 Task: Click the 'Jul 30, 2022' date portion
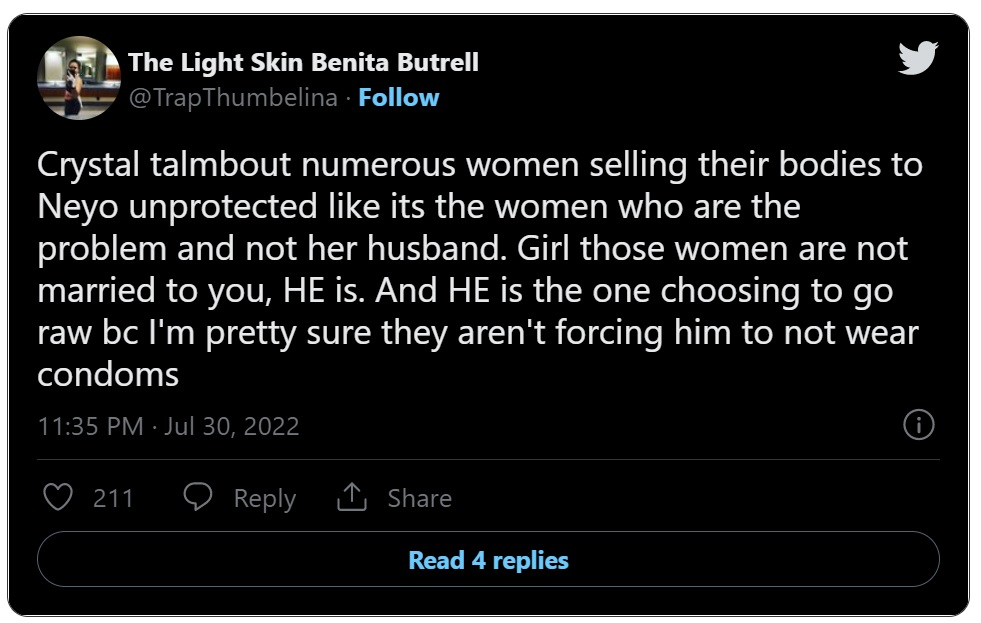(x=231, y=426)
